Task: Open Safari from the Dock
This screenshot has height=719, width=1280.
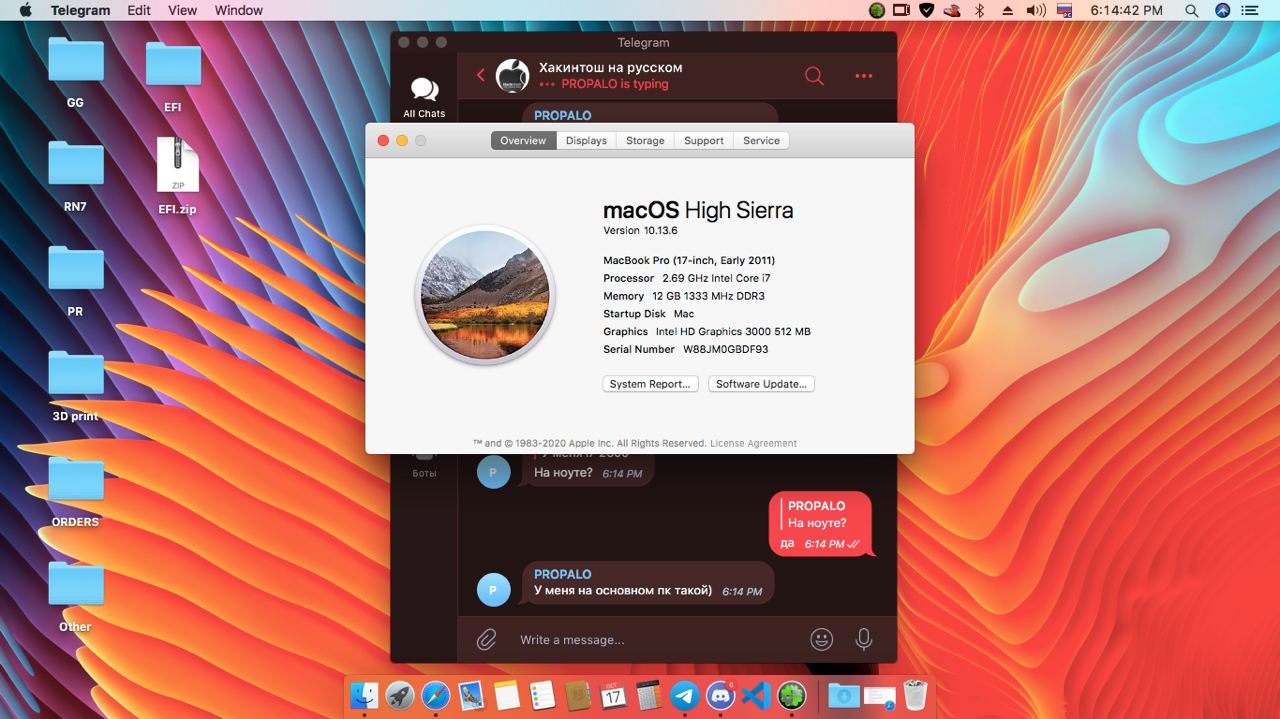Action: (x=436, y=696)
